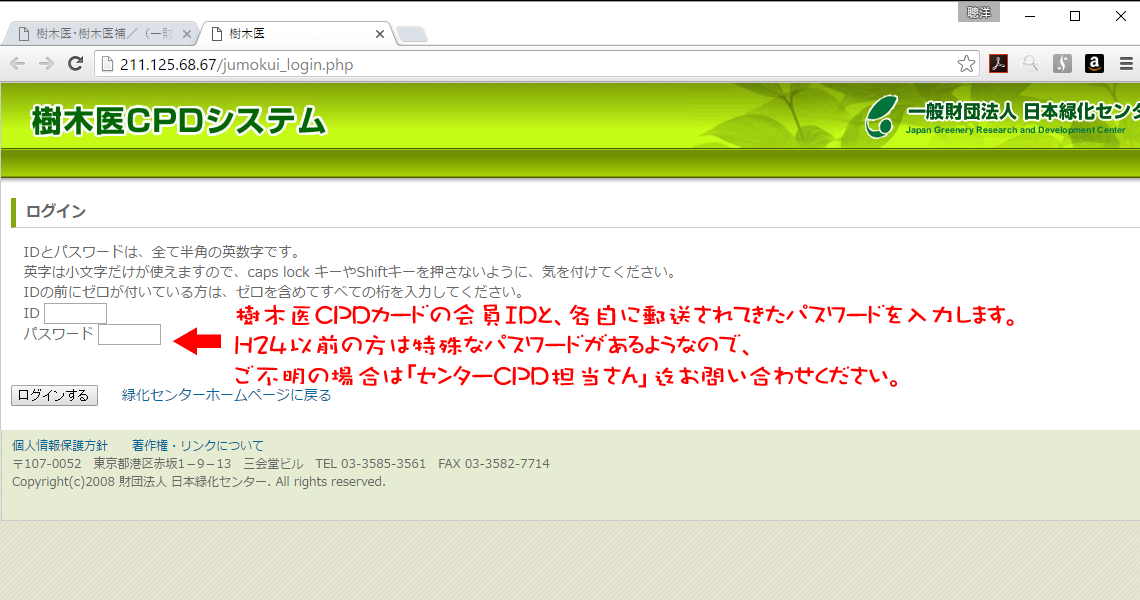Open the Amazon extension icon

[1094, 64]
